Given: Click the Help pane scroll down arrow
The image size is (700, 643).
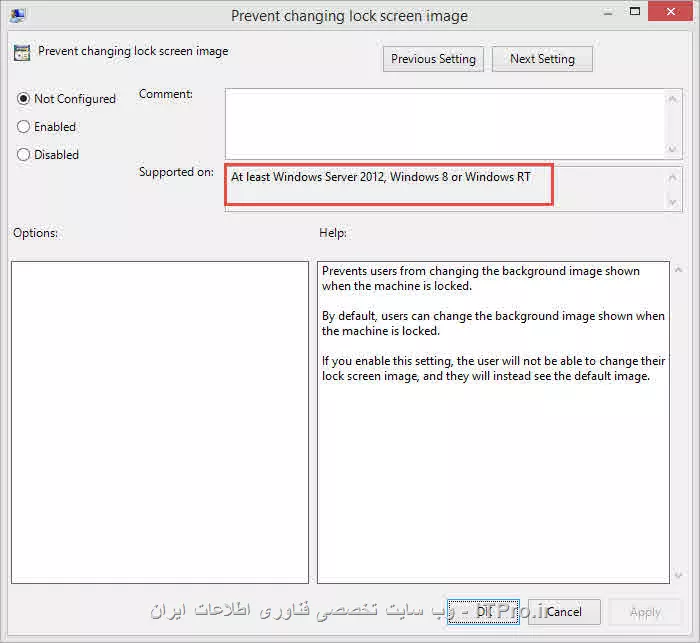Looking at the screenshot, I should pyautogui.click(x=678, y=575).
